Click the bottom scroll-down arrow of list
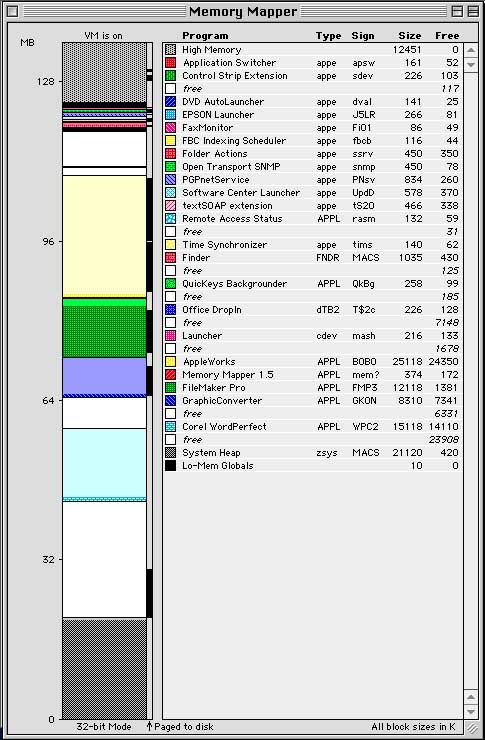The width and height of the screenshot is (485, 740). 471,711
